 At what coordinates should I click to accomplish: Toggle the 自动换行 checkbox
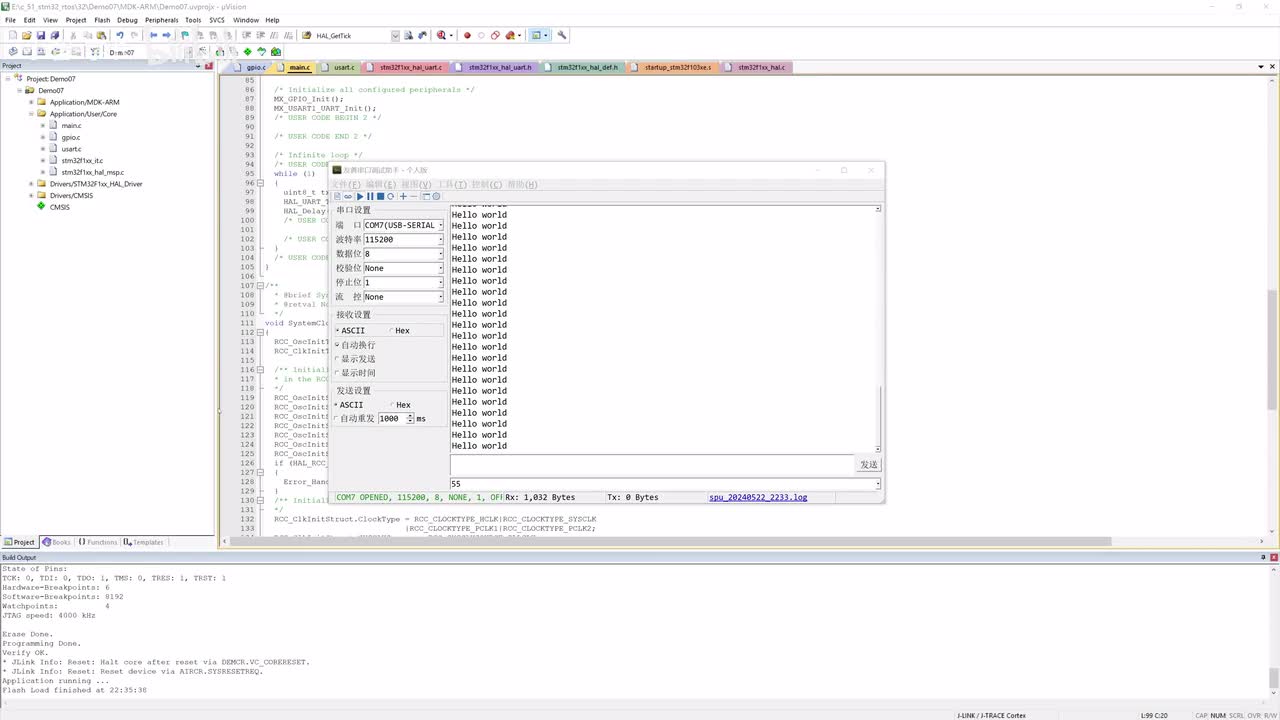[356, 345]
